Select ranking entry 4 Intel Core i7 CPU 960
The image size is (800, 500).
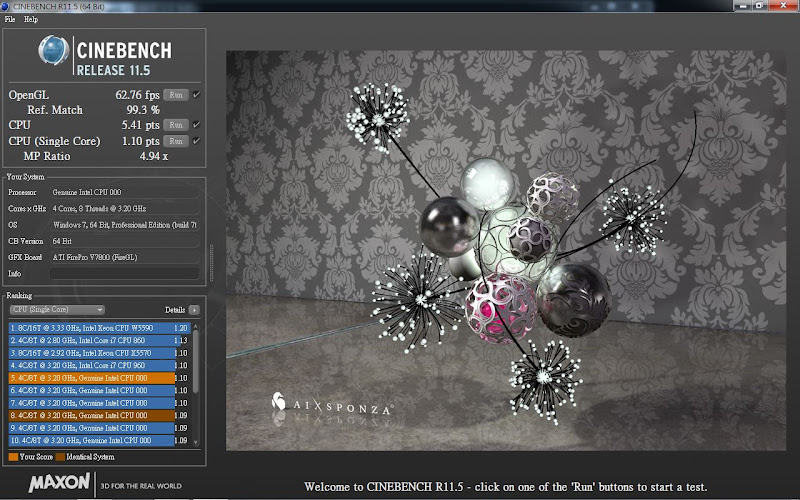[99, 365]
